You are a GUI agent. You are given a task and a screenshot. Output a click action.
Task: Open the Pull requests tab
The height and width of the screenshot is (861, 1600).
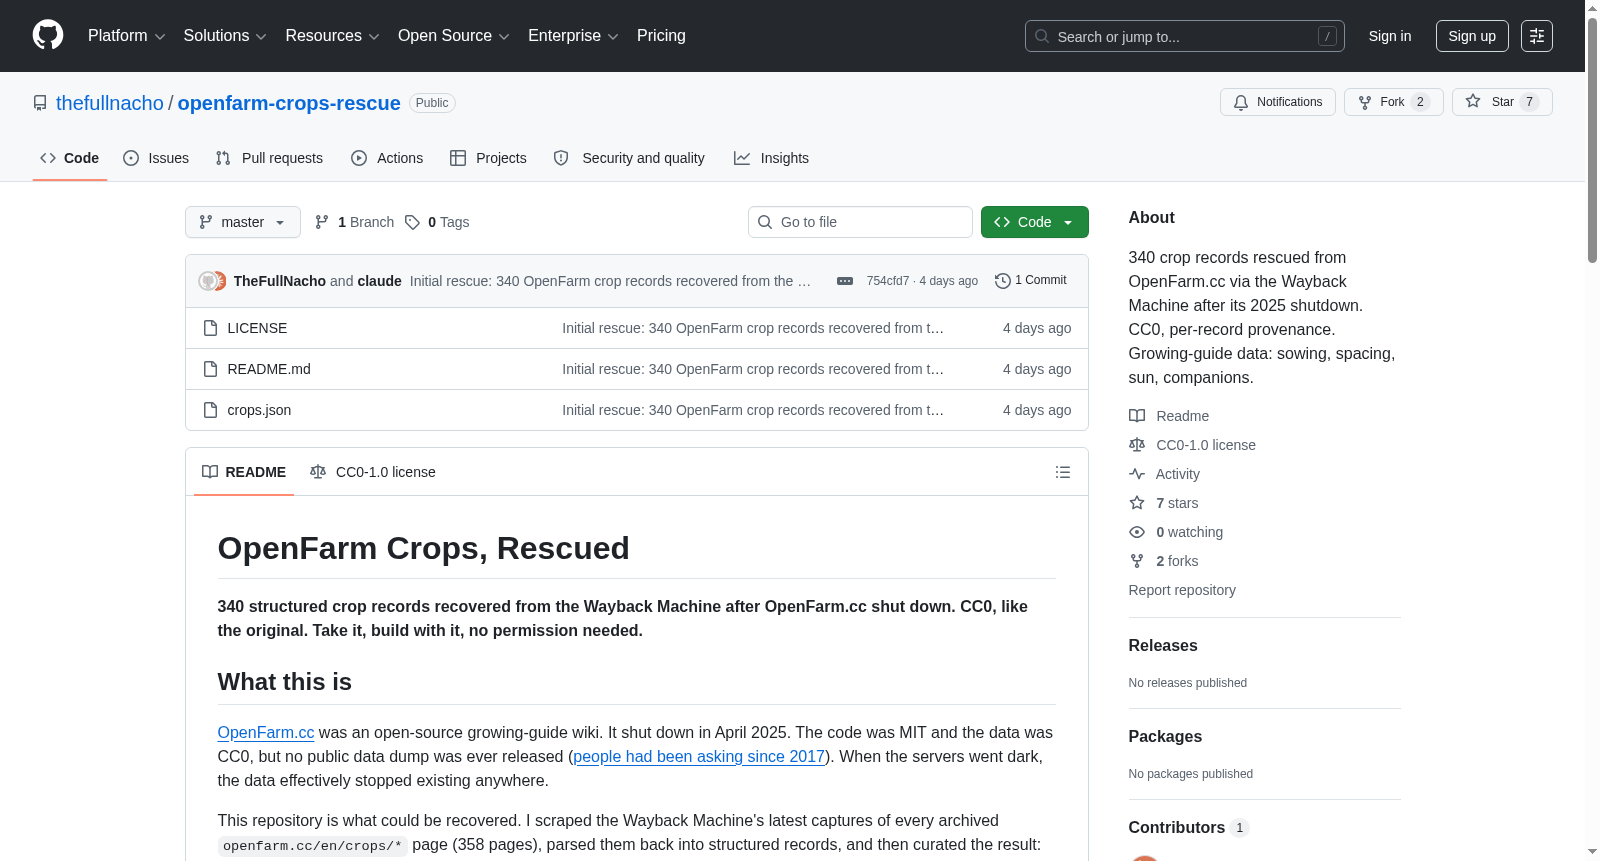click(269, 158)
